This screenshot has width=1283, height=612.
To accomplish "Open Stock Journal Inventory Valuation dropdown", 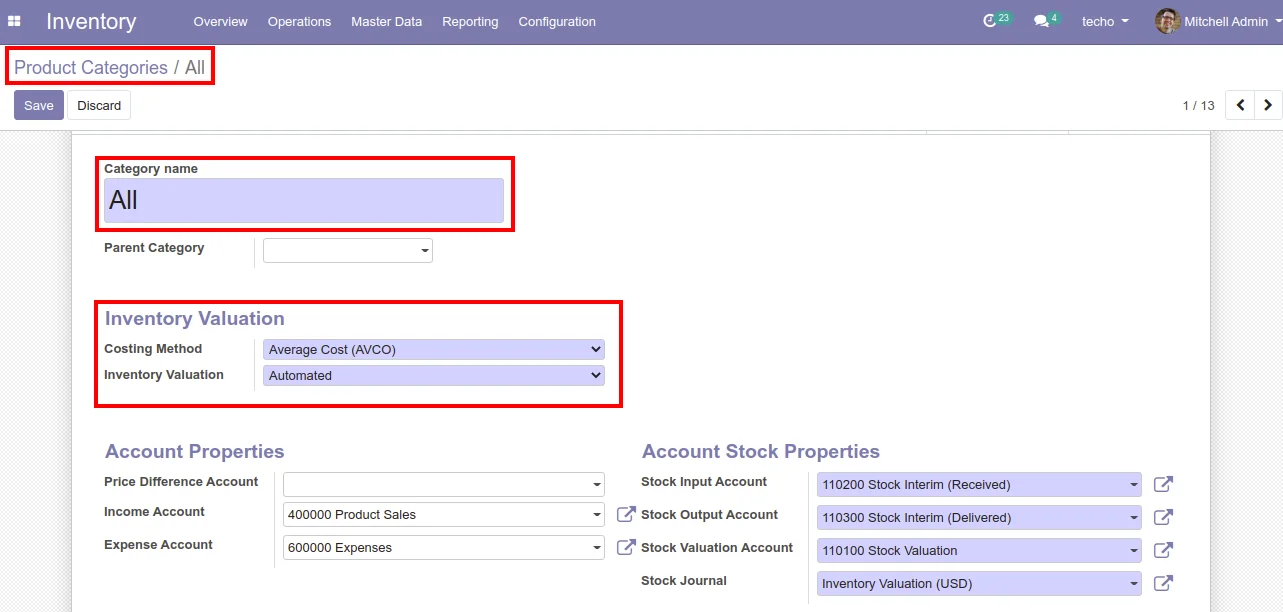I will [979, 583].
